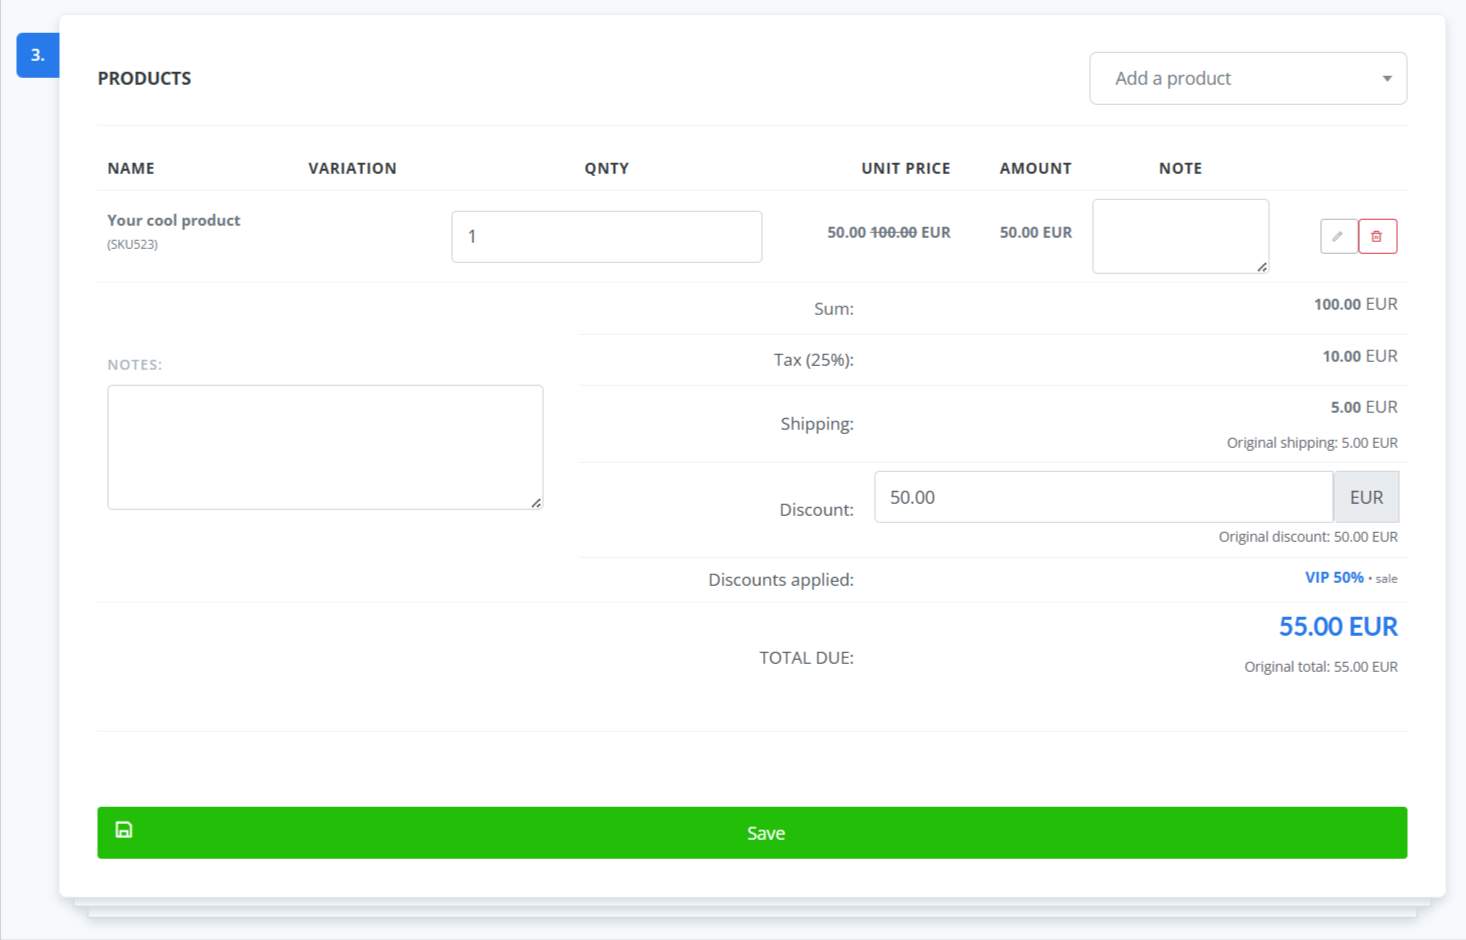Click the product note text area

(x=1181, y=236)
